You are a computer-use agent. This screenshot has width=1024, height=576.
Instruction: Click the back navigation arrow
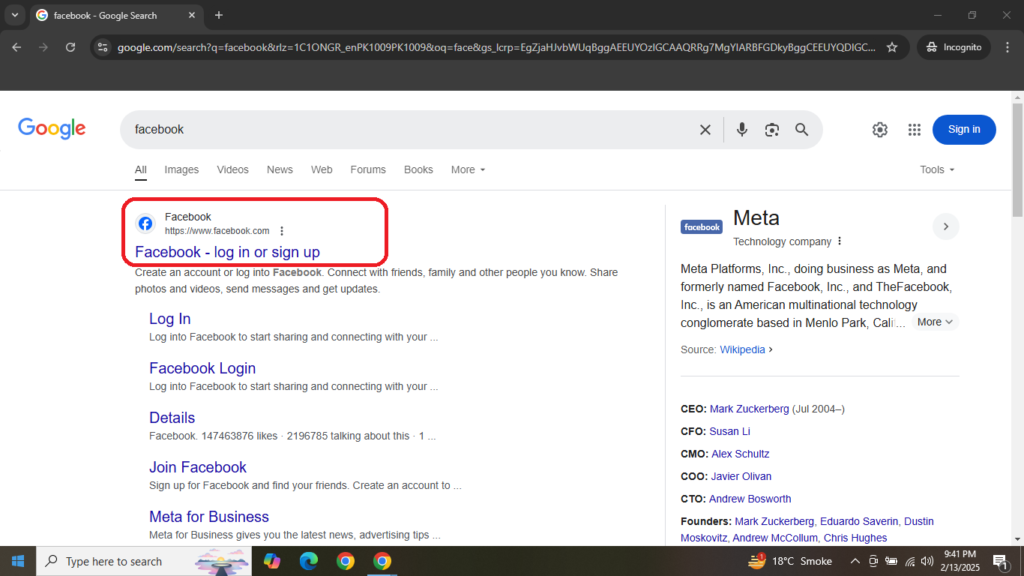[x=16, y=46]
